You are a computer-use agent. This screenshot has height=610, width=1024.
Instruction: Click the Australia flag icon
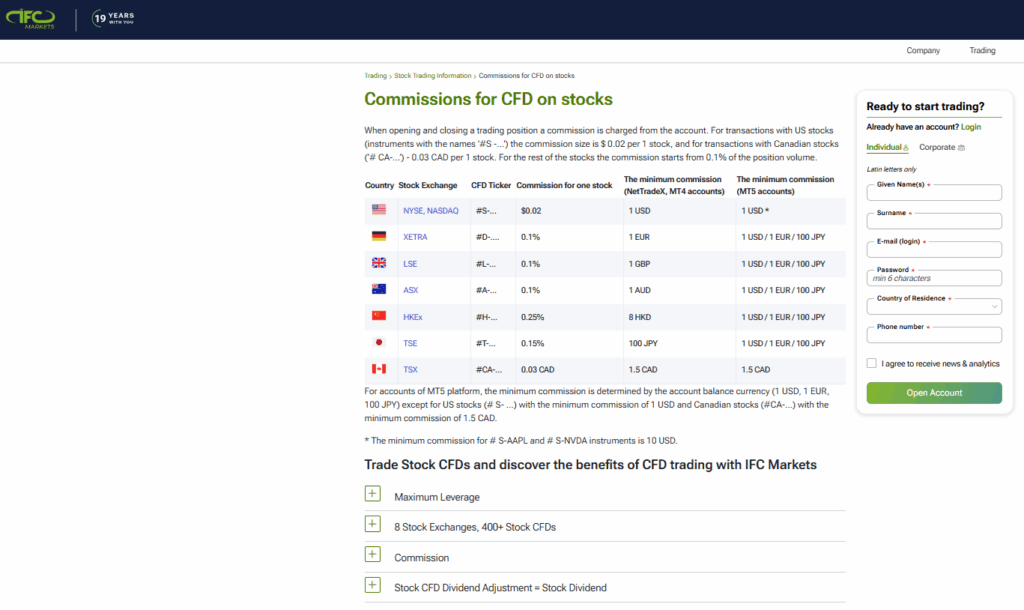tap(379, 289)
